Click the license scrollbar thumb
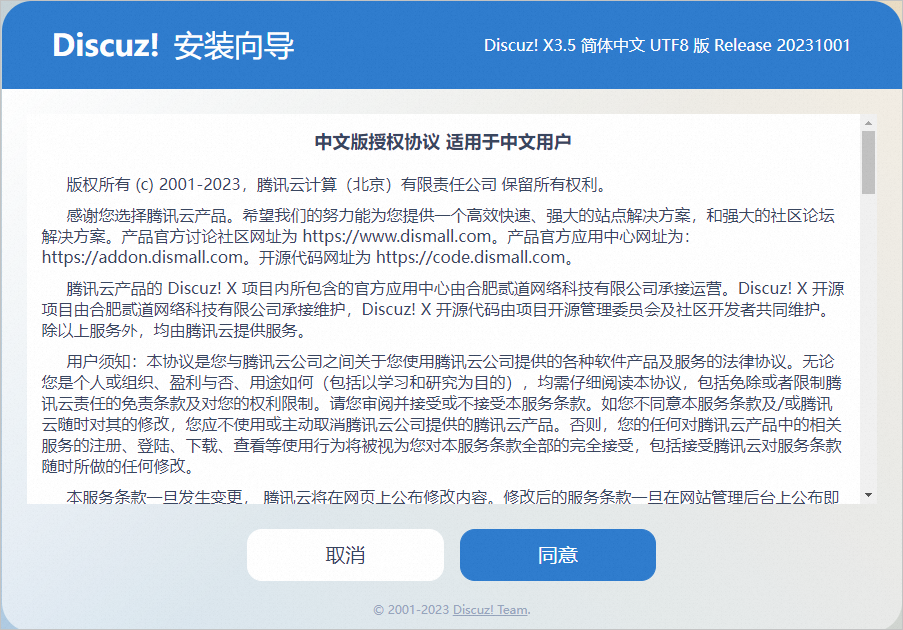This screenshot has width=903, height=630. (868, 160)
